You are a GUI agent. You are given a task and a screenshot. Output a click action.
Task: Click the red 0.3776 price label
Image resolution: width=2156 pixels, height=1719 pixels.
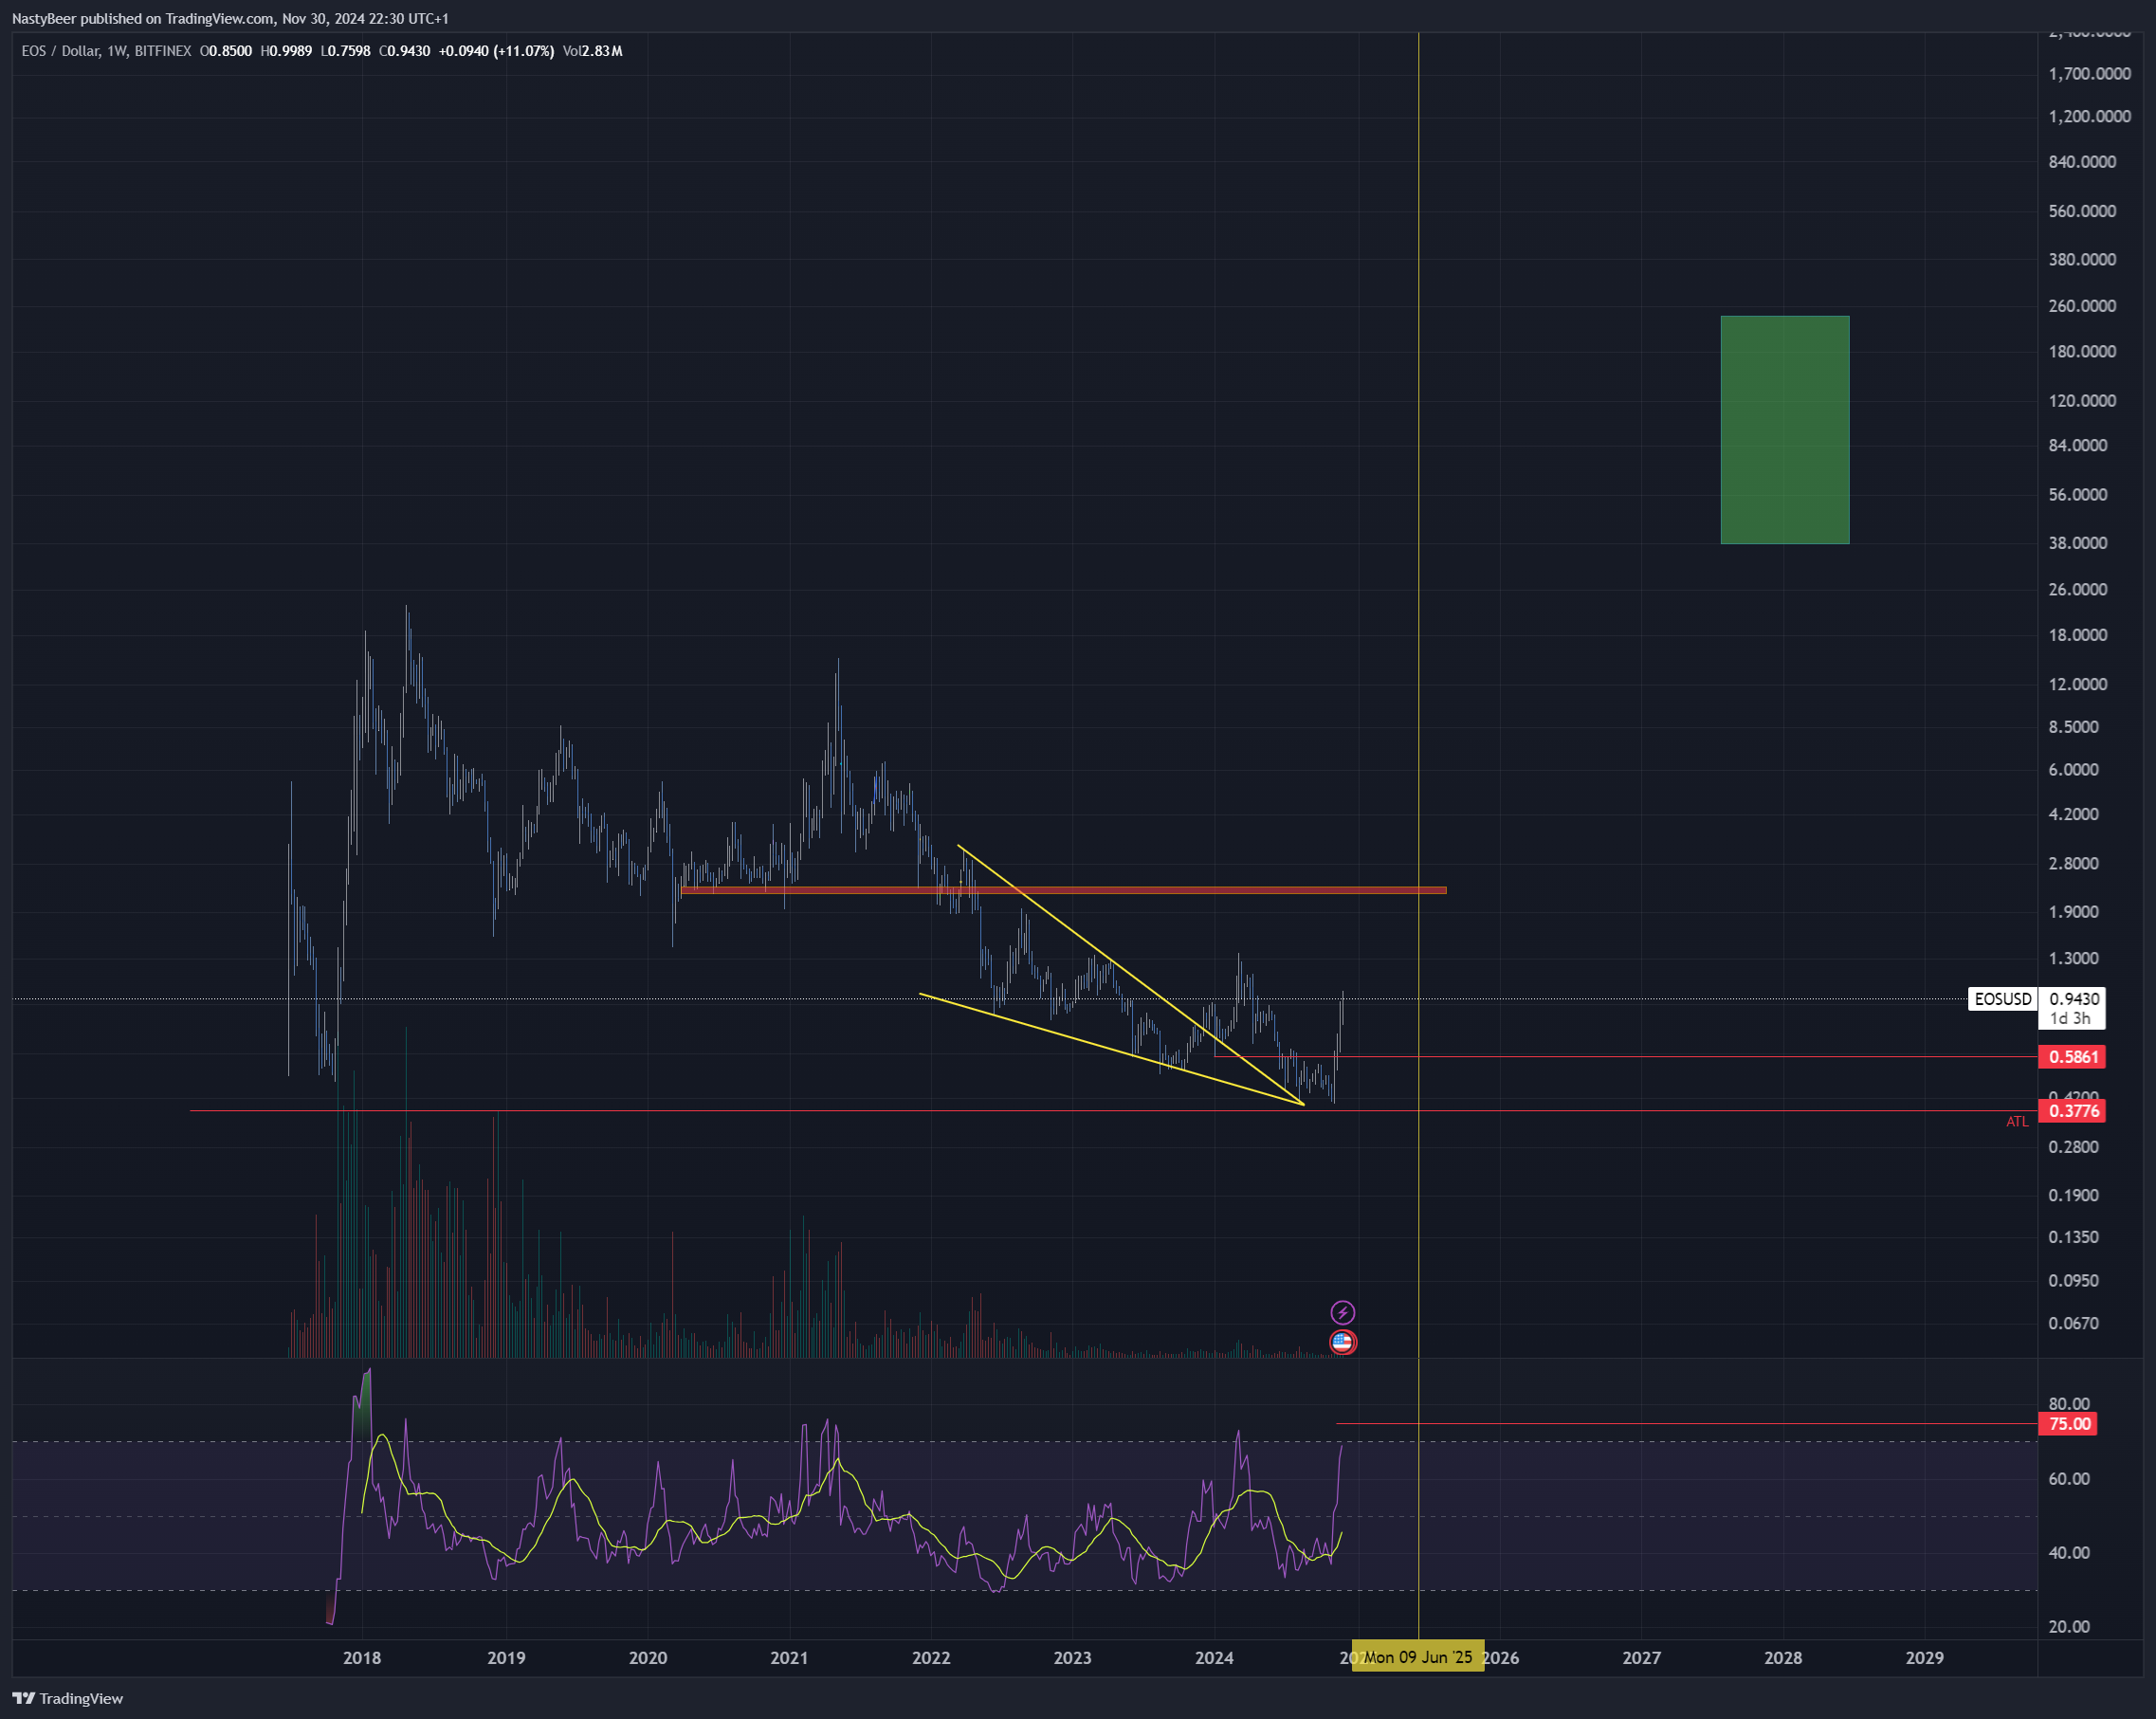pos(2072,1111)
